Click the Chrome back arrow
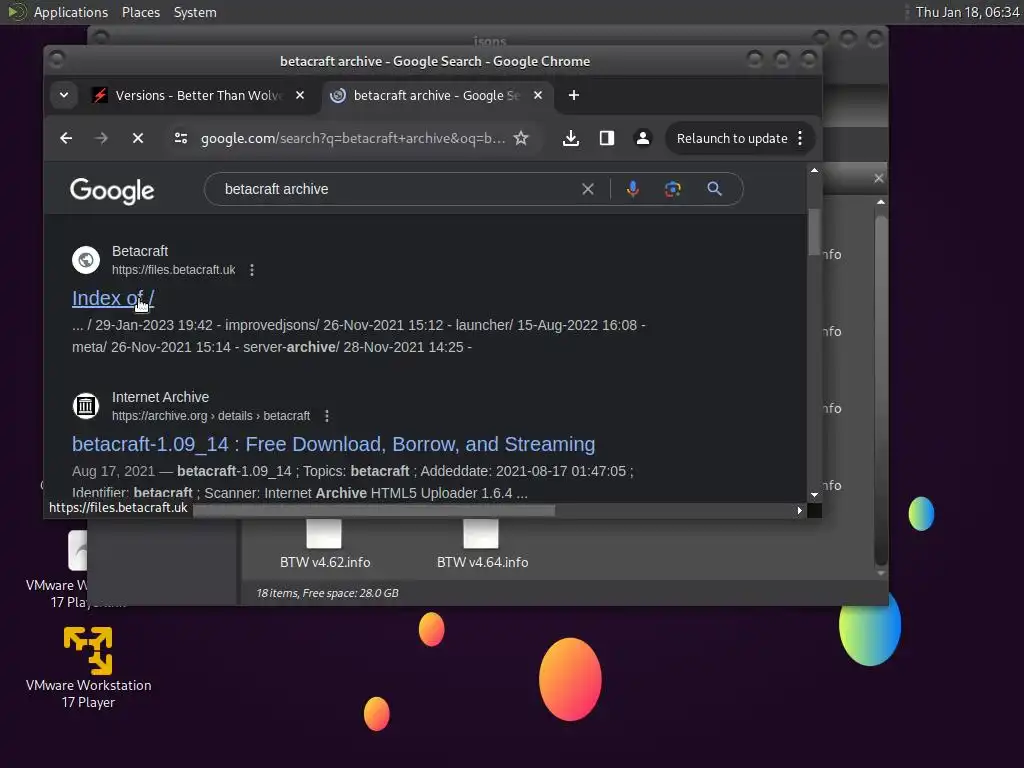This screenshot has width=1024, height=768. click(x=66, y=138)
